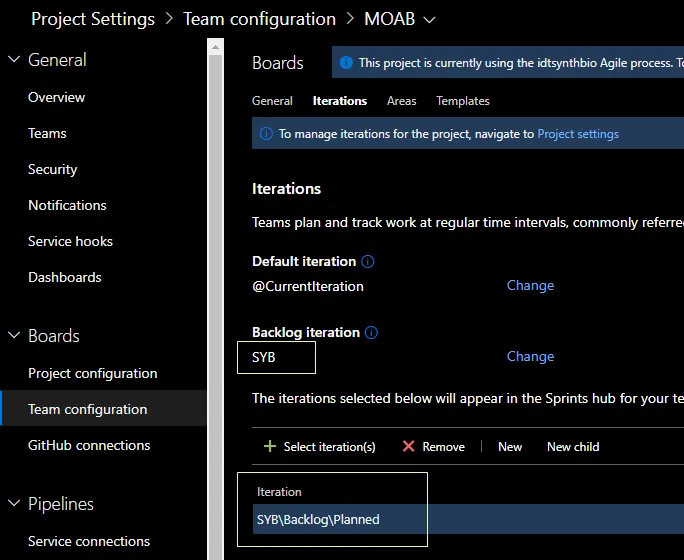Click the New child button
This screenshot has width=684, height=560.
pos(573,447)
